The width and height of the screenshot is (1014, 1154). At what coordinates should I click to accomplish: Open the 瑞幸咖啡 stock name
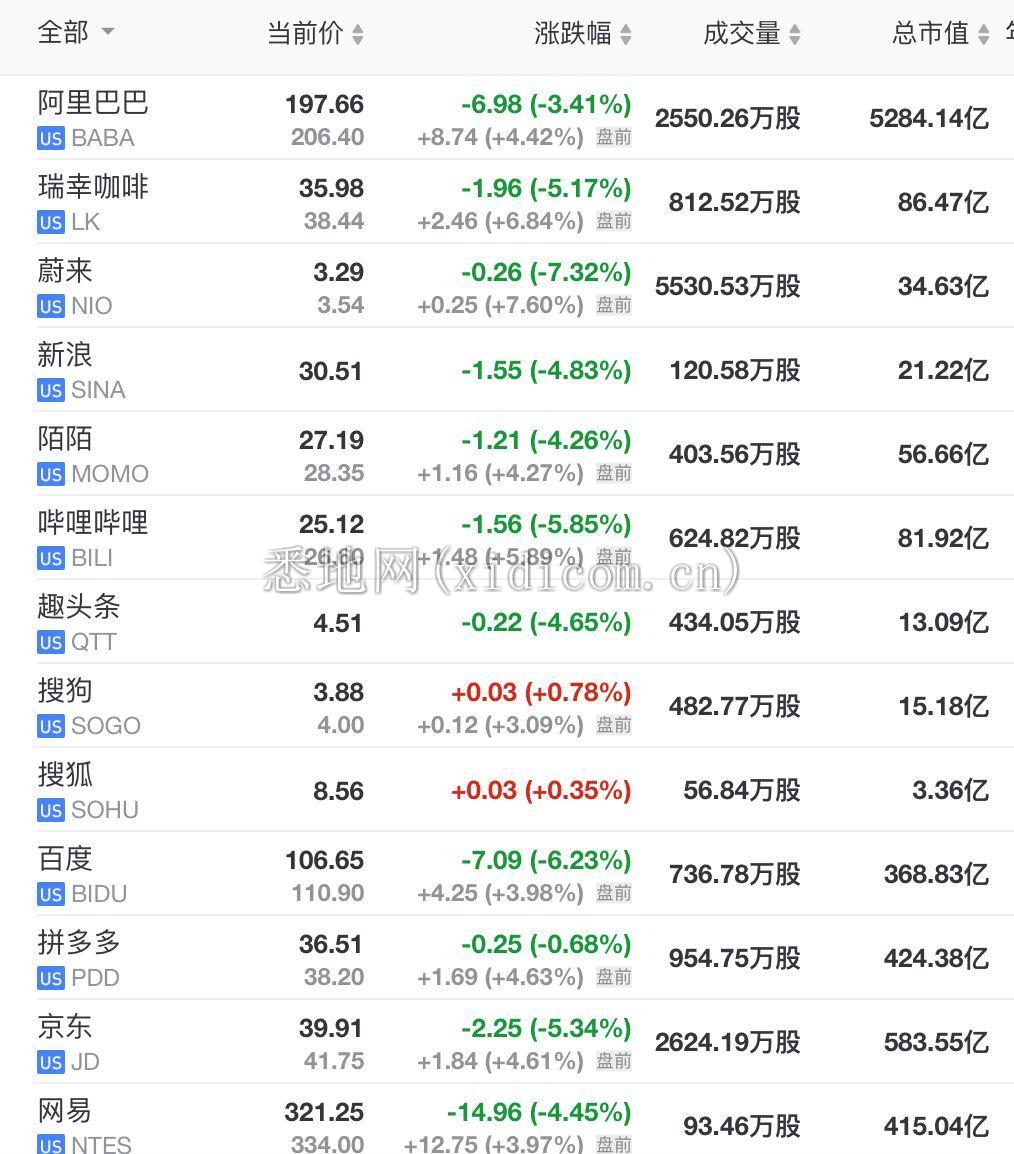pyautogui.click(x=93, y=187)
